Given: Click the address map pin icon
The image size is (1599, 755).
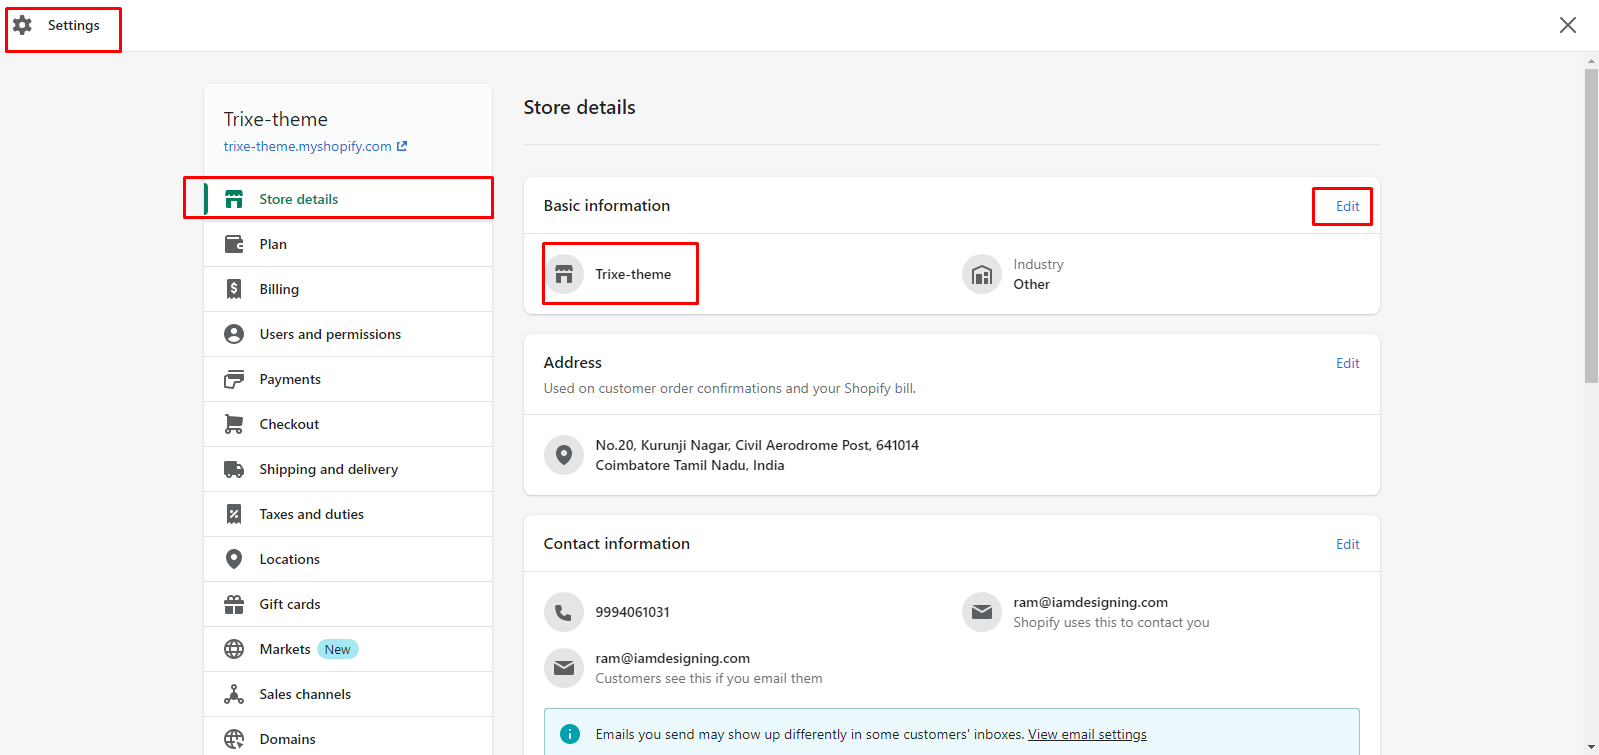Looking at the screenshot, I should (564, 455).
